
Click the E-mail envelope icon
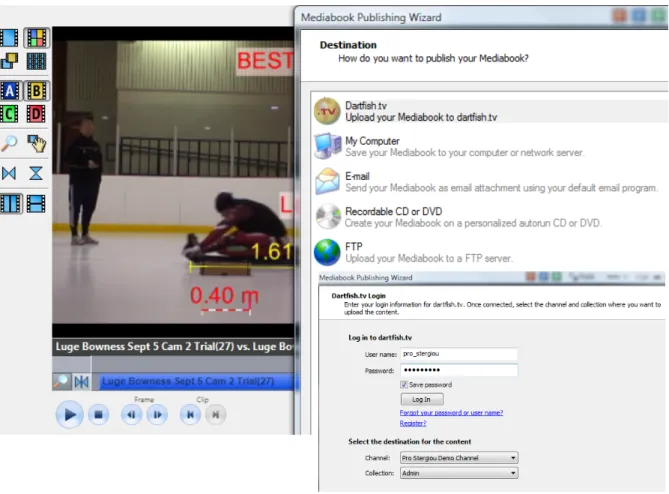click(x=327, y=181)
